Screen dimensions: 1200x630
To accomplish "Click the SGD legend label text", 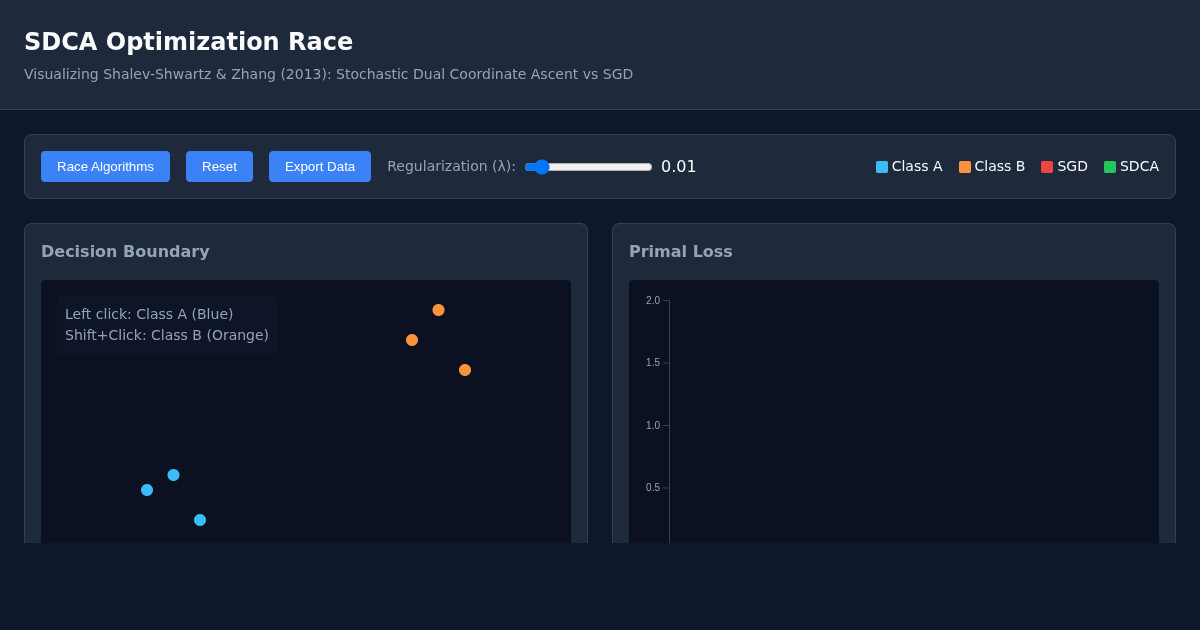I will tap(1072, 167).
